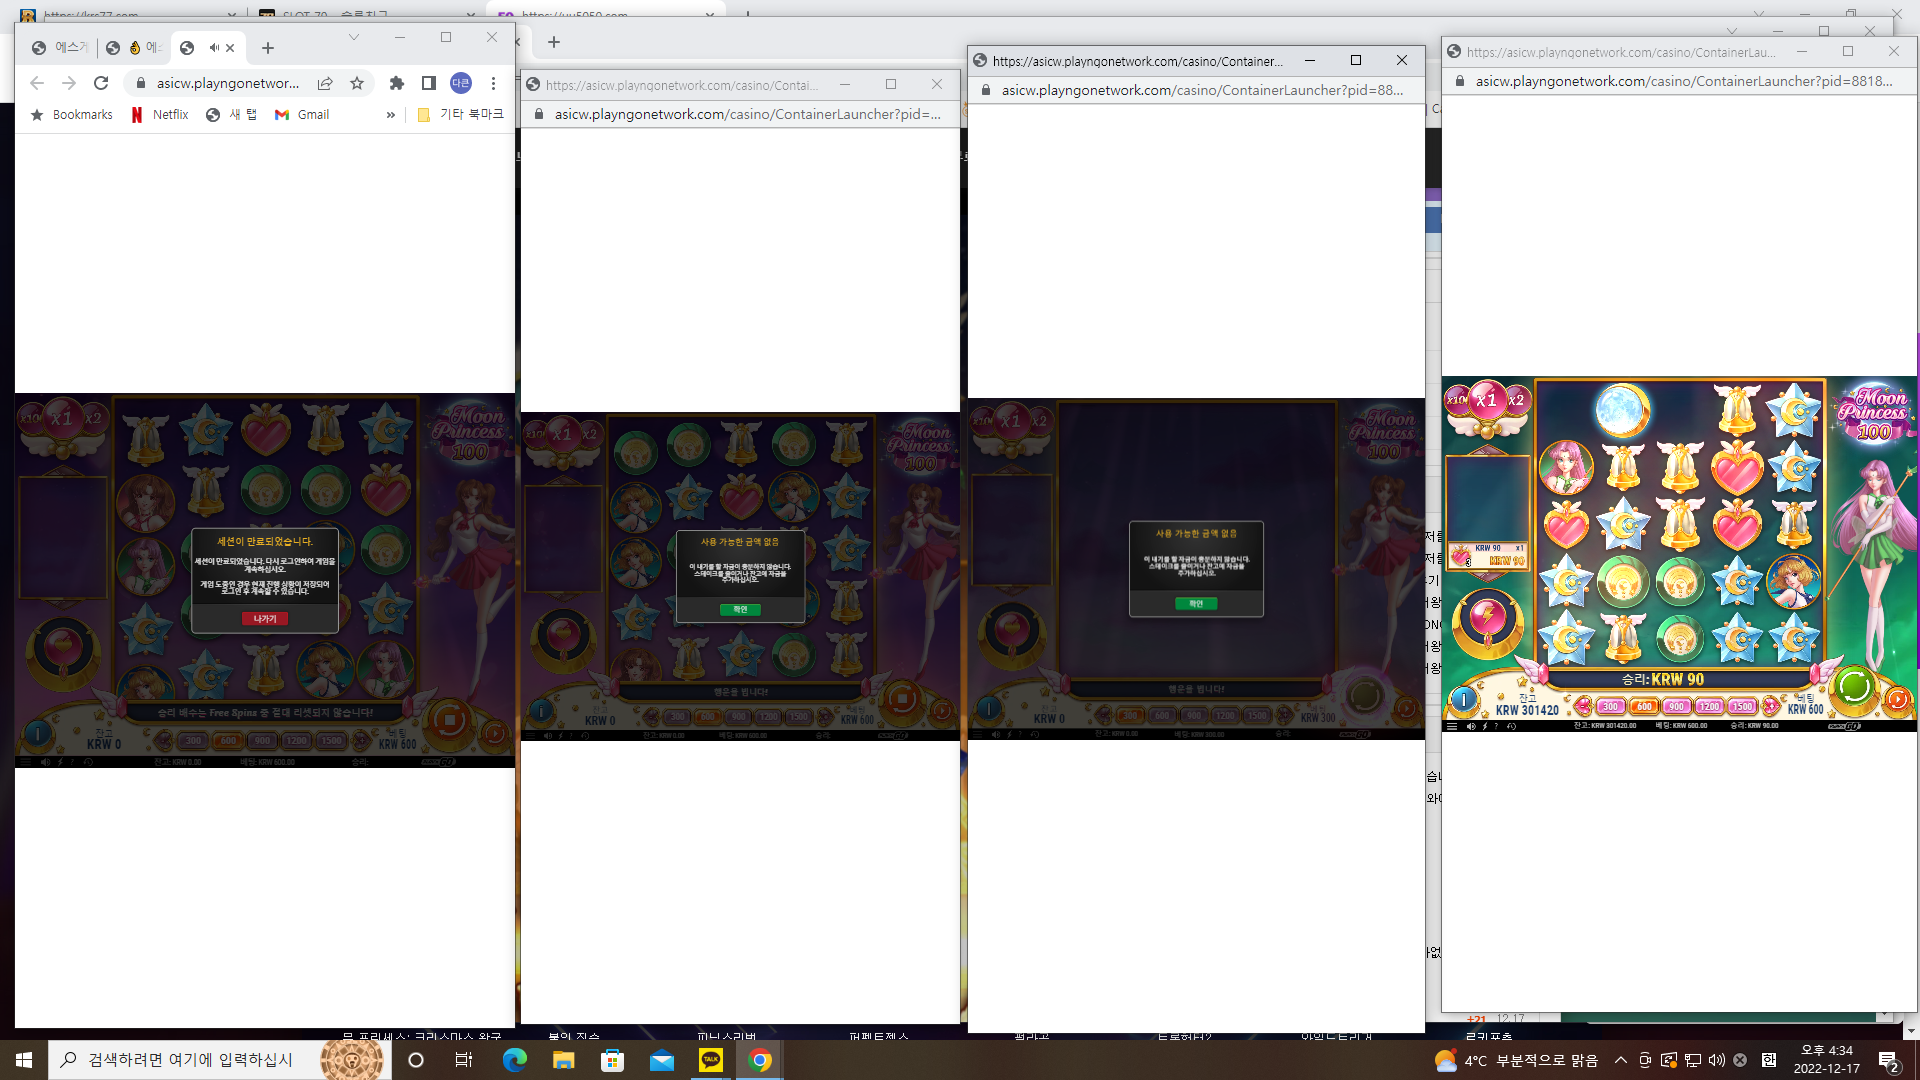Open the Chrome three-dot menu
The image size is (1920, 1080).
493,83
